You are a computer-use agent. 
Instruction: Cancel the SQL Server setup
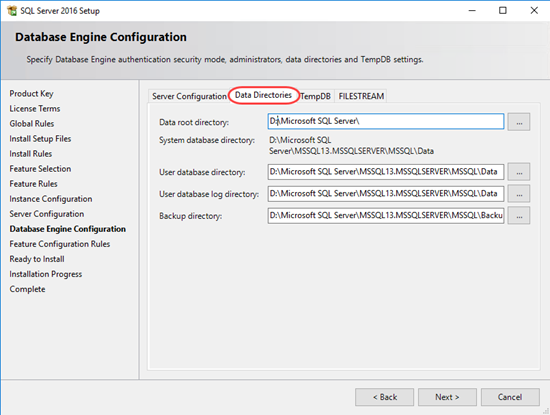(x=510, y=397)
